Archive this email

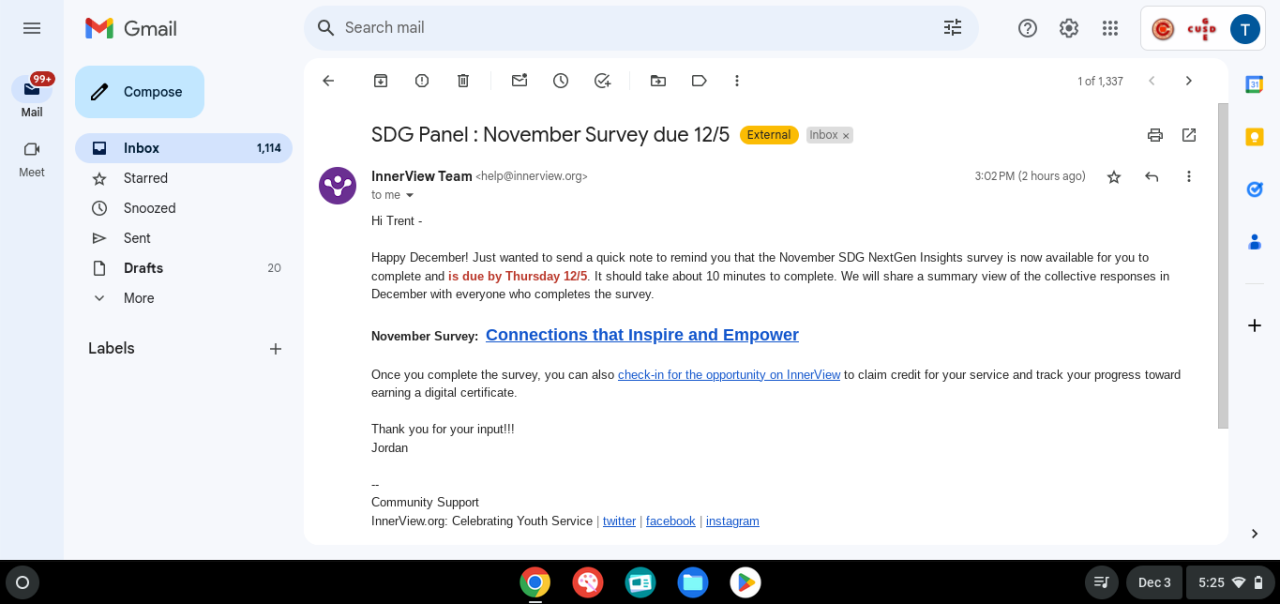380,81
